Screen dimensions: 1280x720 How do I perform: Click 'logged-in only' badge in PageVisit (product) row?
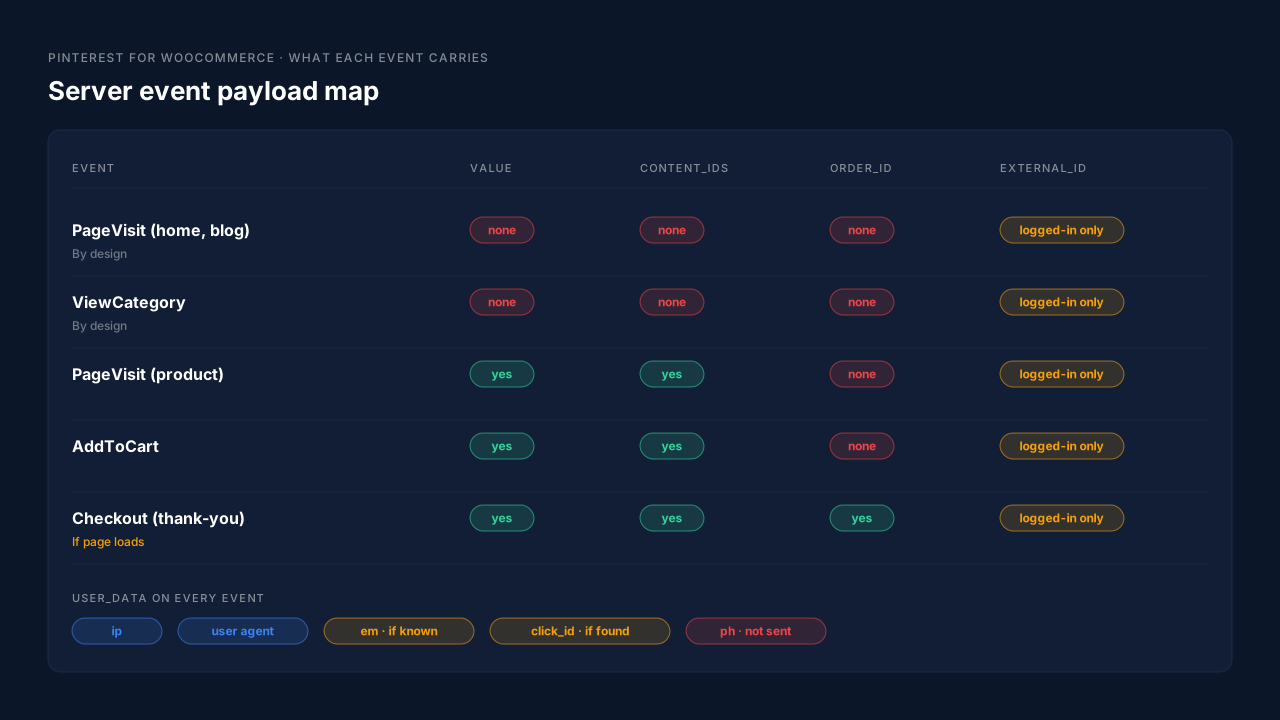(1062, 374)
